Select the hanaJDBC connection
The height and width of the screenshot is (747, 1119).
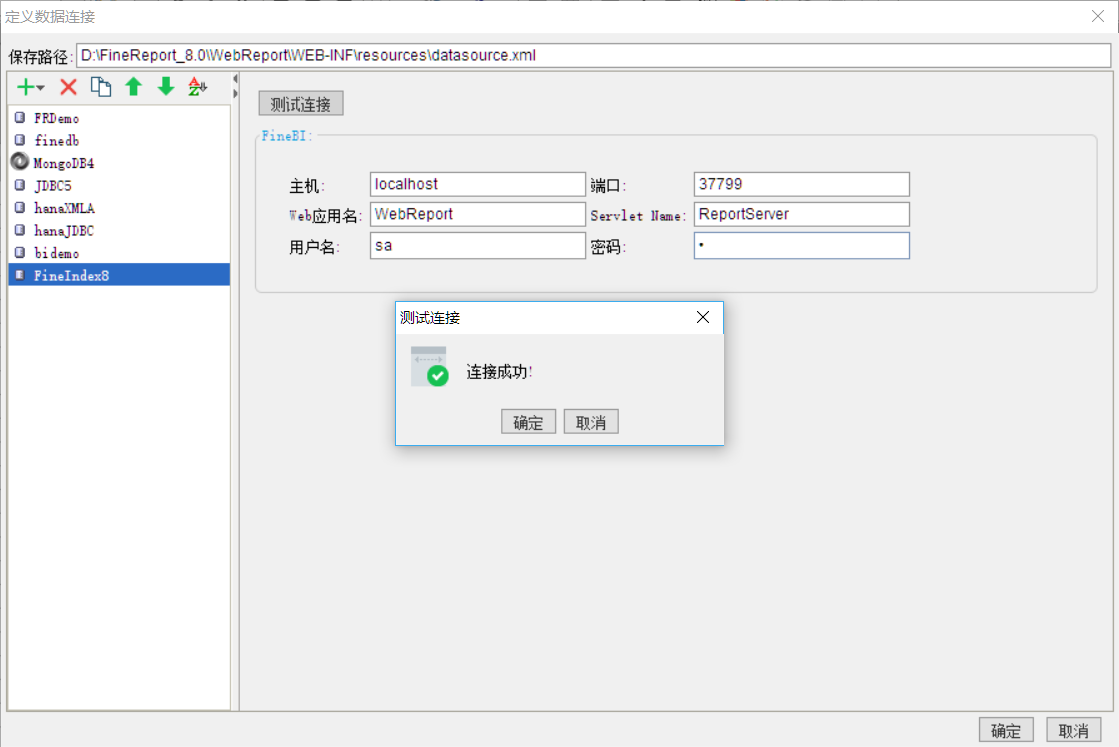tap(118, 230)
